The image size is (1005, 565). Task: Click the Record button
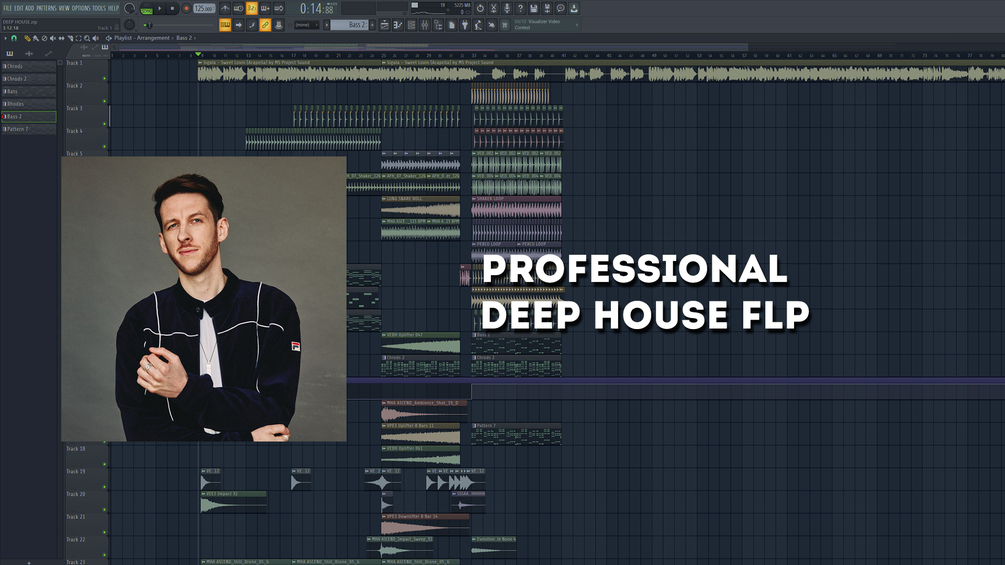pos(187,8)
